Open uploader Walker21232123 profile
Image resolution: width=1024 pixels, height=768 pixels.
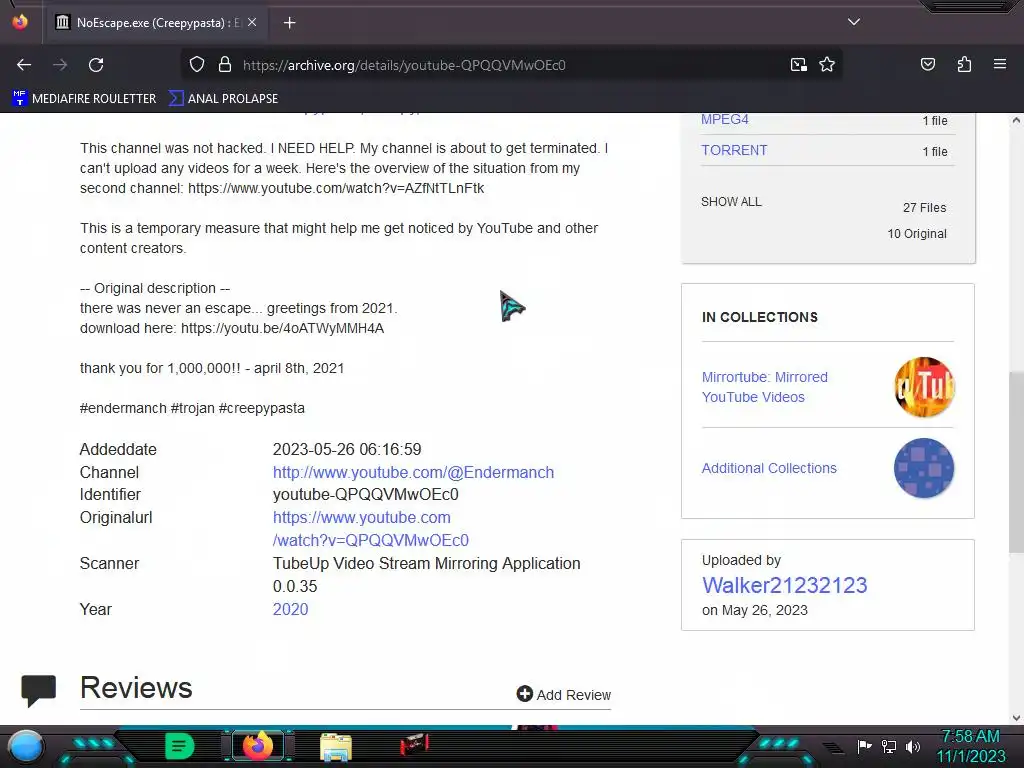pos(784,585)
